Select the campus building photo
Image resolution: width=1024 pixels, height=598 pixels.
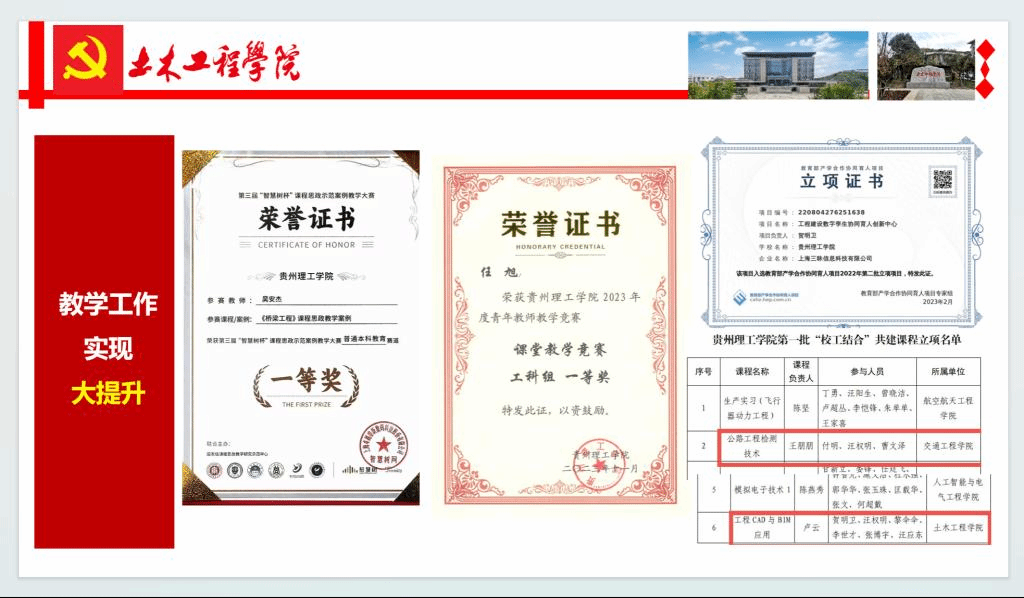(x=777, y=65)
